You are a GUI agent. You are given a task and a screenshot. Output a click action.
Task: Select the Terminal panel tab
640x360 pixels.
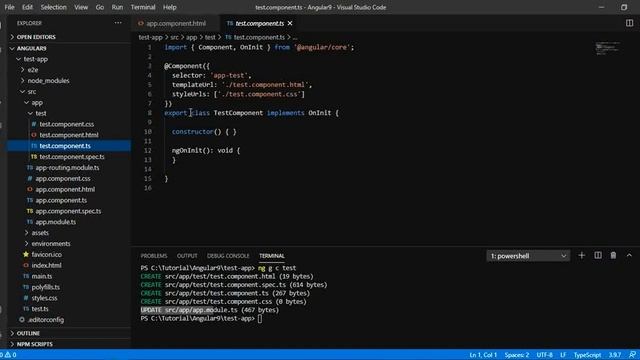click(271, 256)
